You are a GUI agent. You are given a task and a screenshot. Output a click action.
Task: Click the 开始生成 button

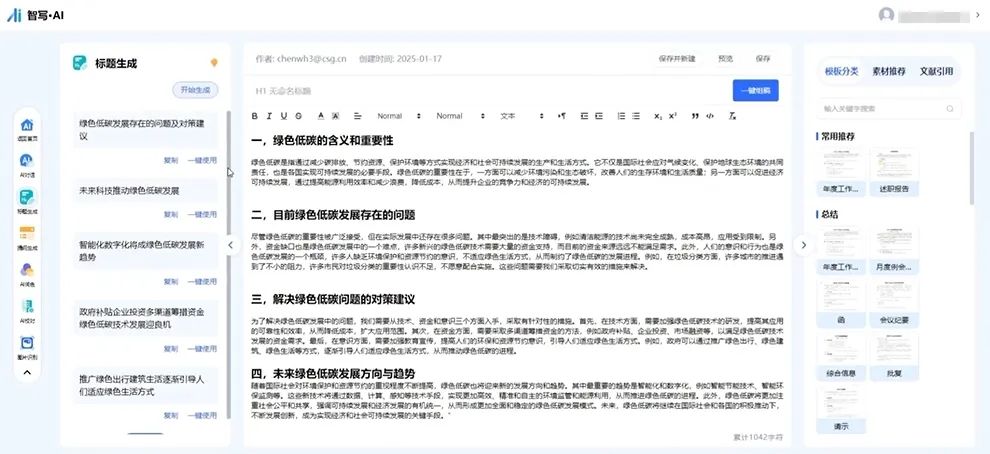coord(195,90)
